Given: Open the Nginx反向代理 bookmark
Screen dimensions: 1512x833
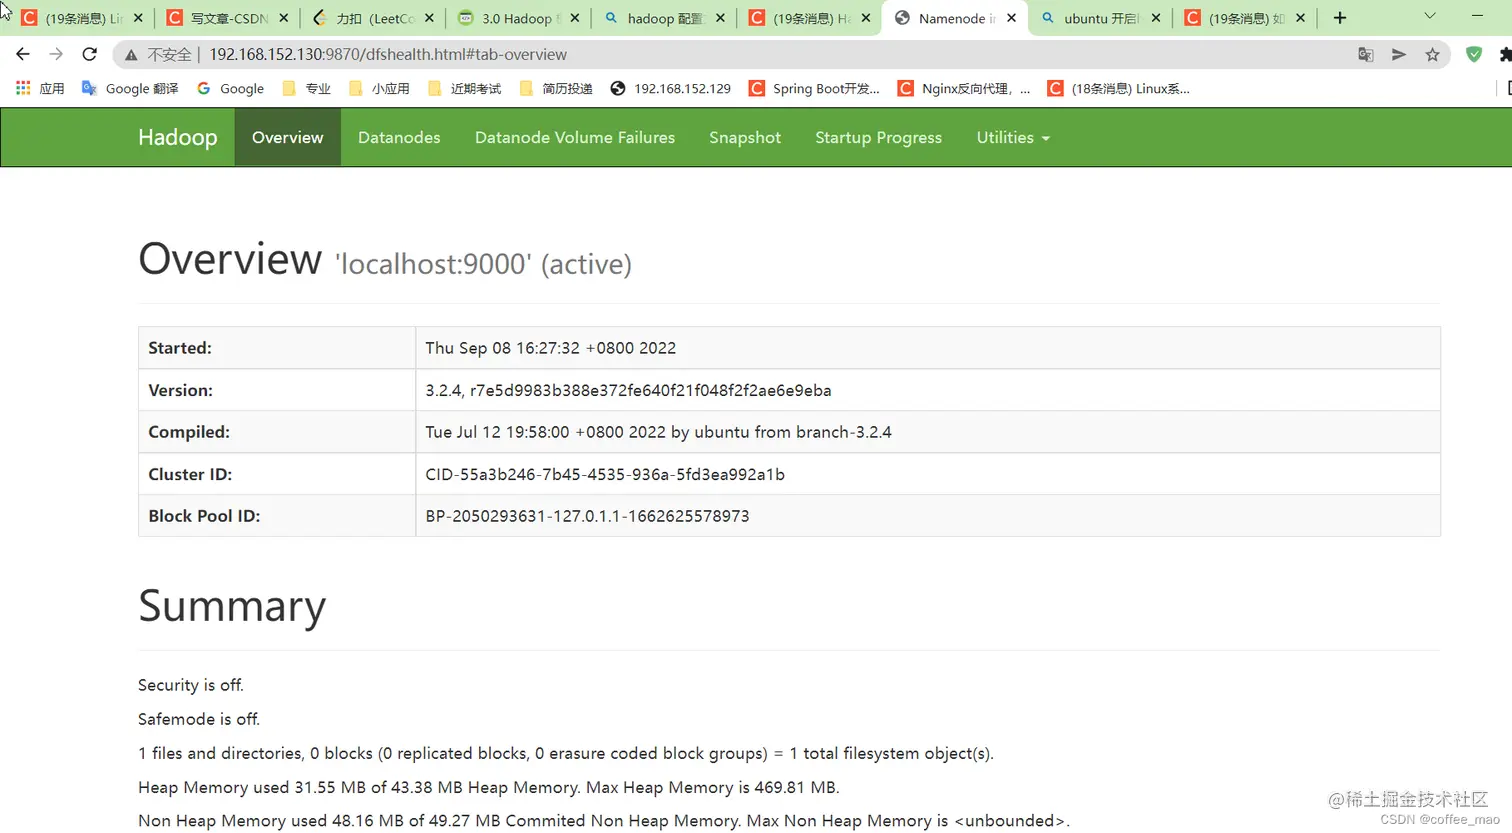Looking at the screenshot, I should click(x=964, y=89).
